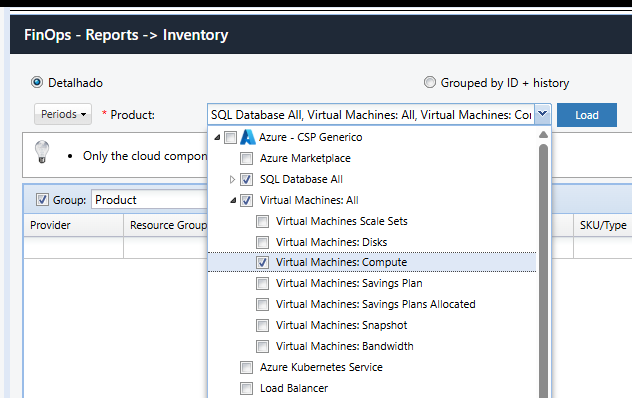632x398 pixels.
Task: Select 'Azure - CSP Generico' tree label
Action: coord(310,138)
